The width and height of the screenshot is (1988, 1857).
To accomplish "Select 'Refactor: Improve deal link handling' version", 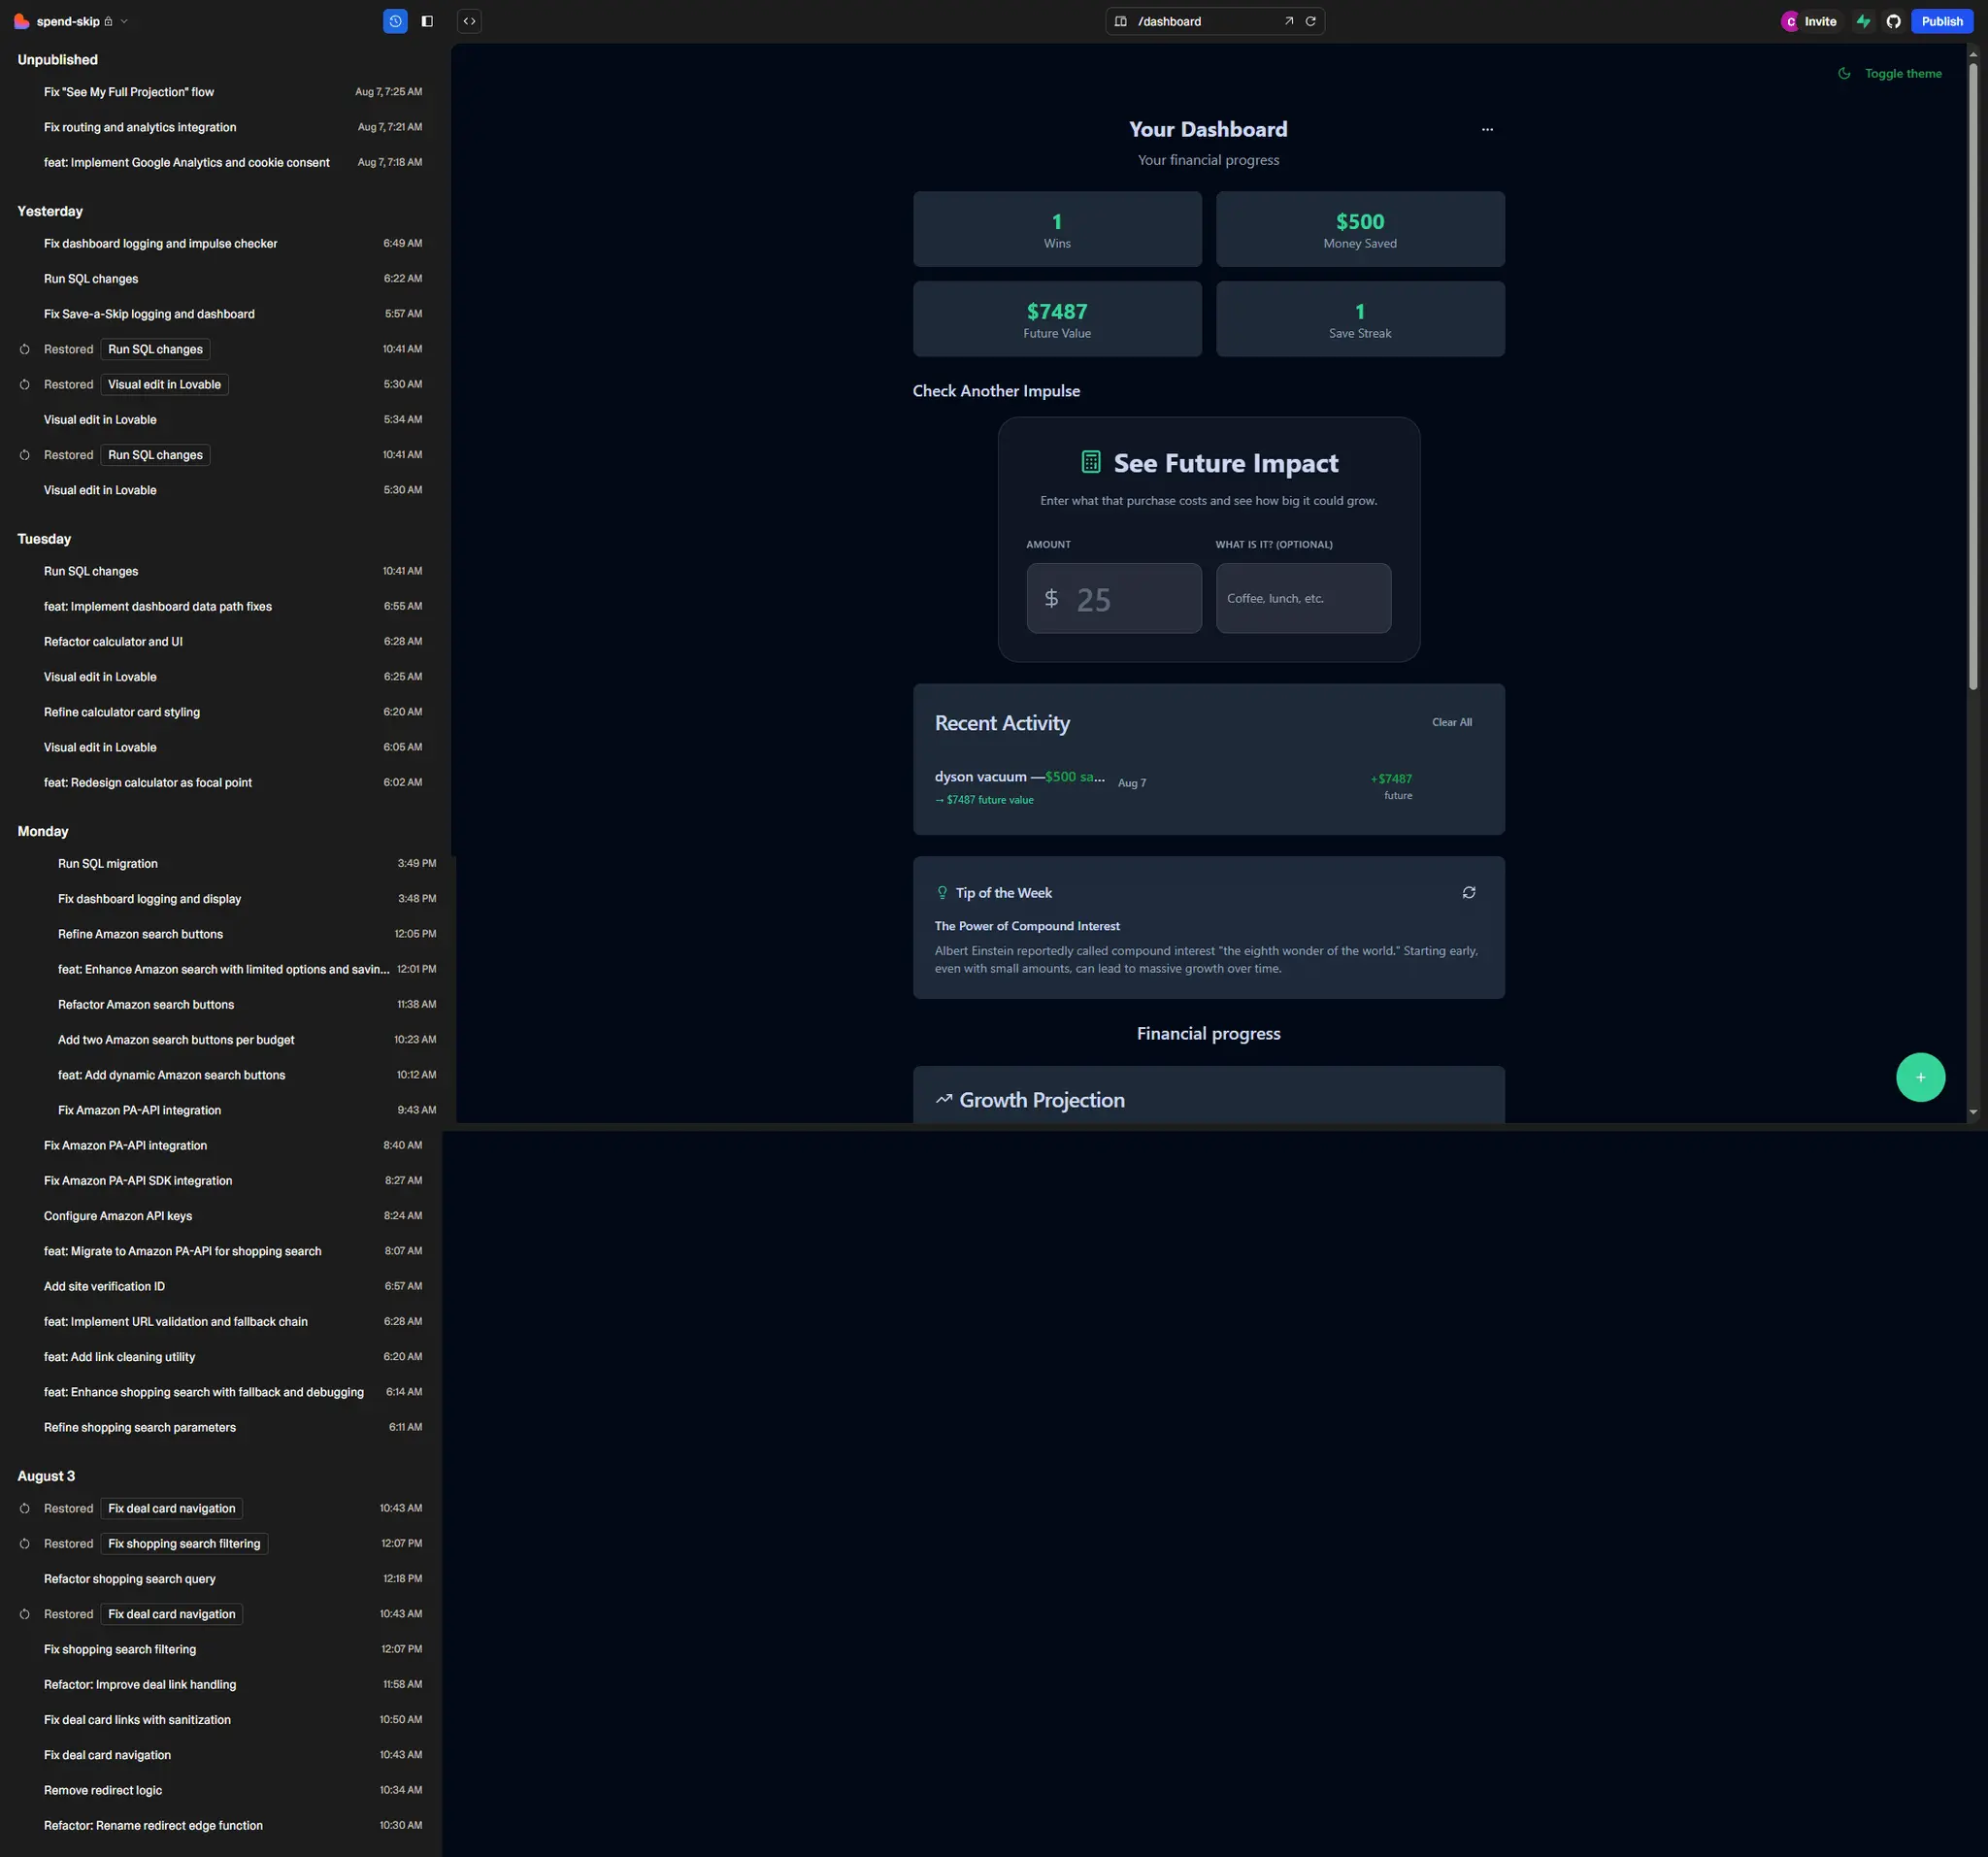I will pos(221,1685).
